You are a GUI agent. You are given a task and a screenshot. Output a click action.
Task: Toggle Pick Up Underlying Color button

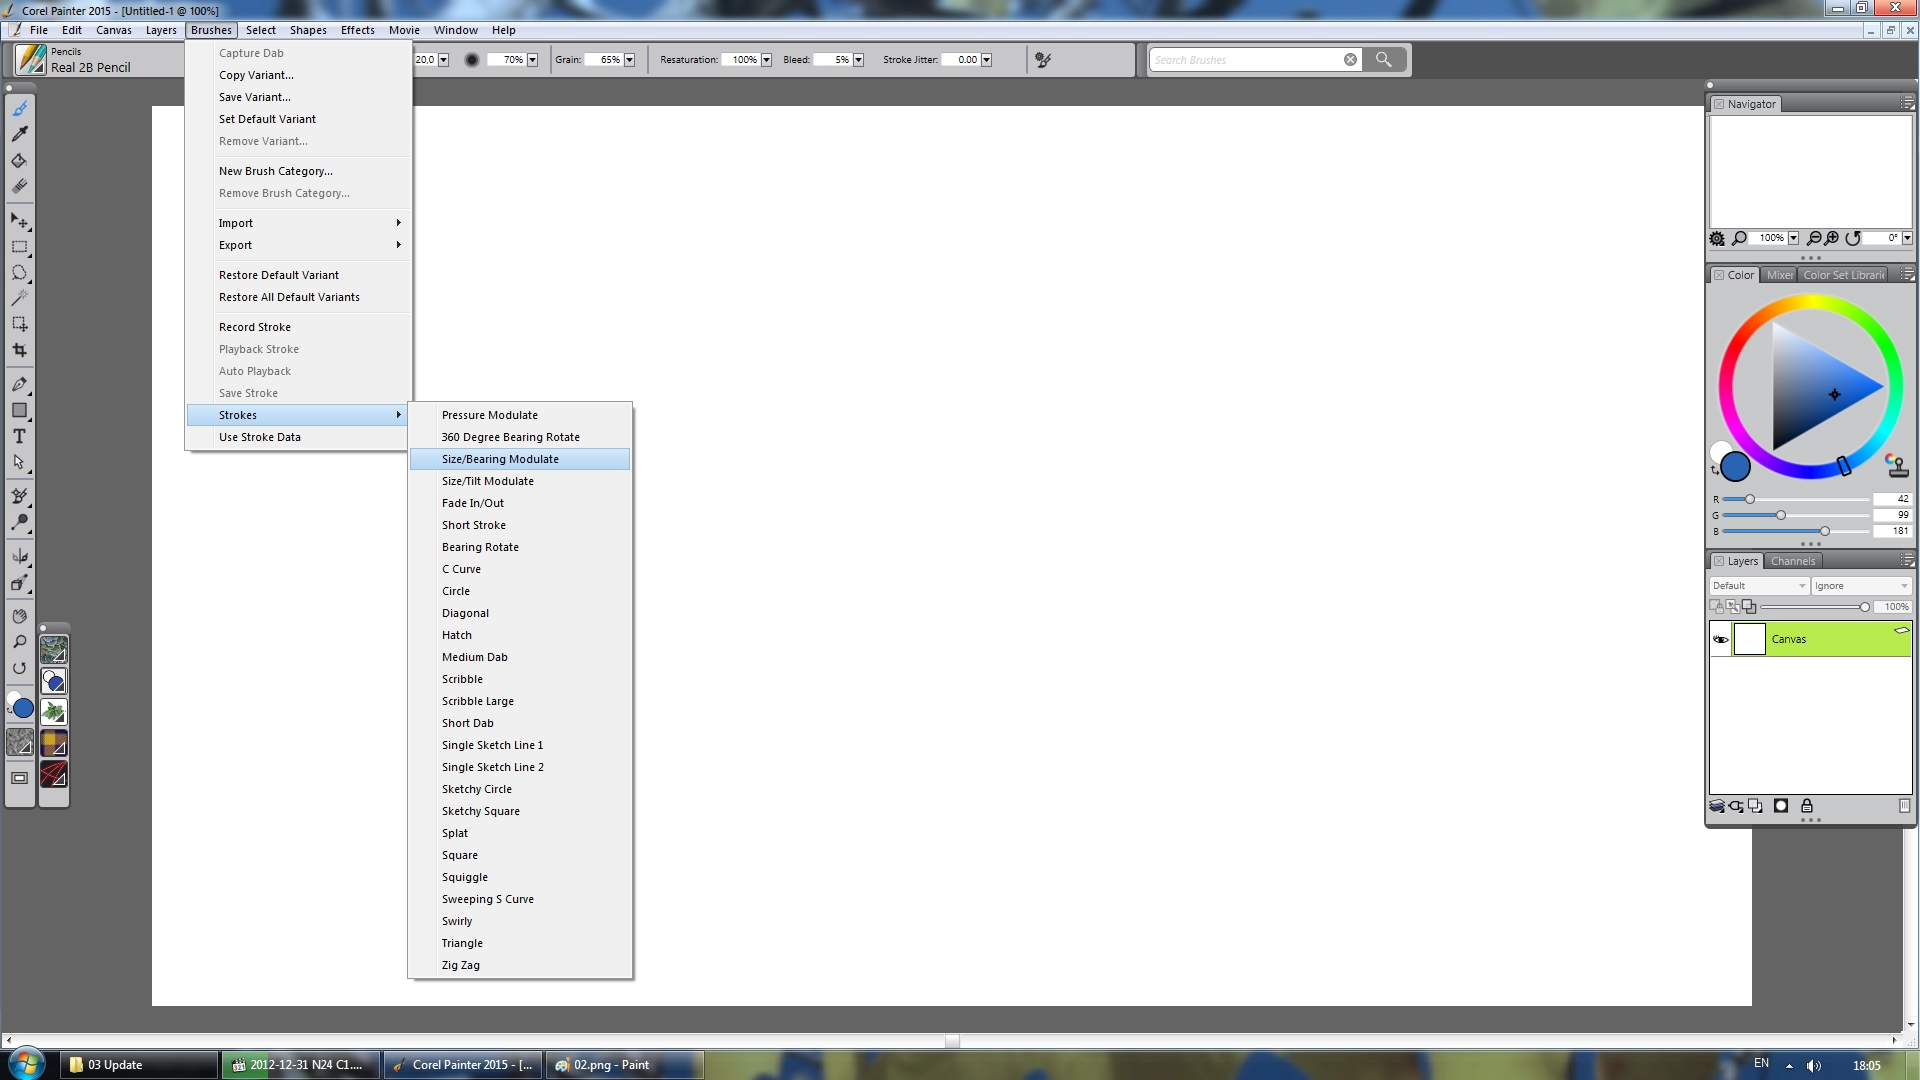(1733, 607)
